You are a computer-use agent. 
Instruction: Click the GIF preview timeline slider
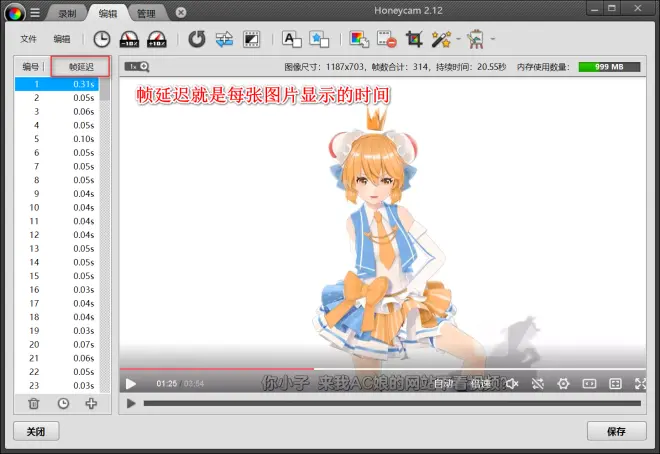[x=392, y=404]
